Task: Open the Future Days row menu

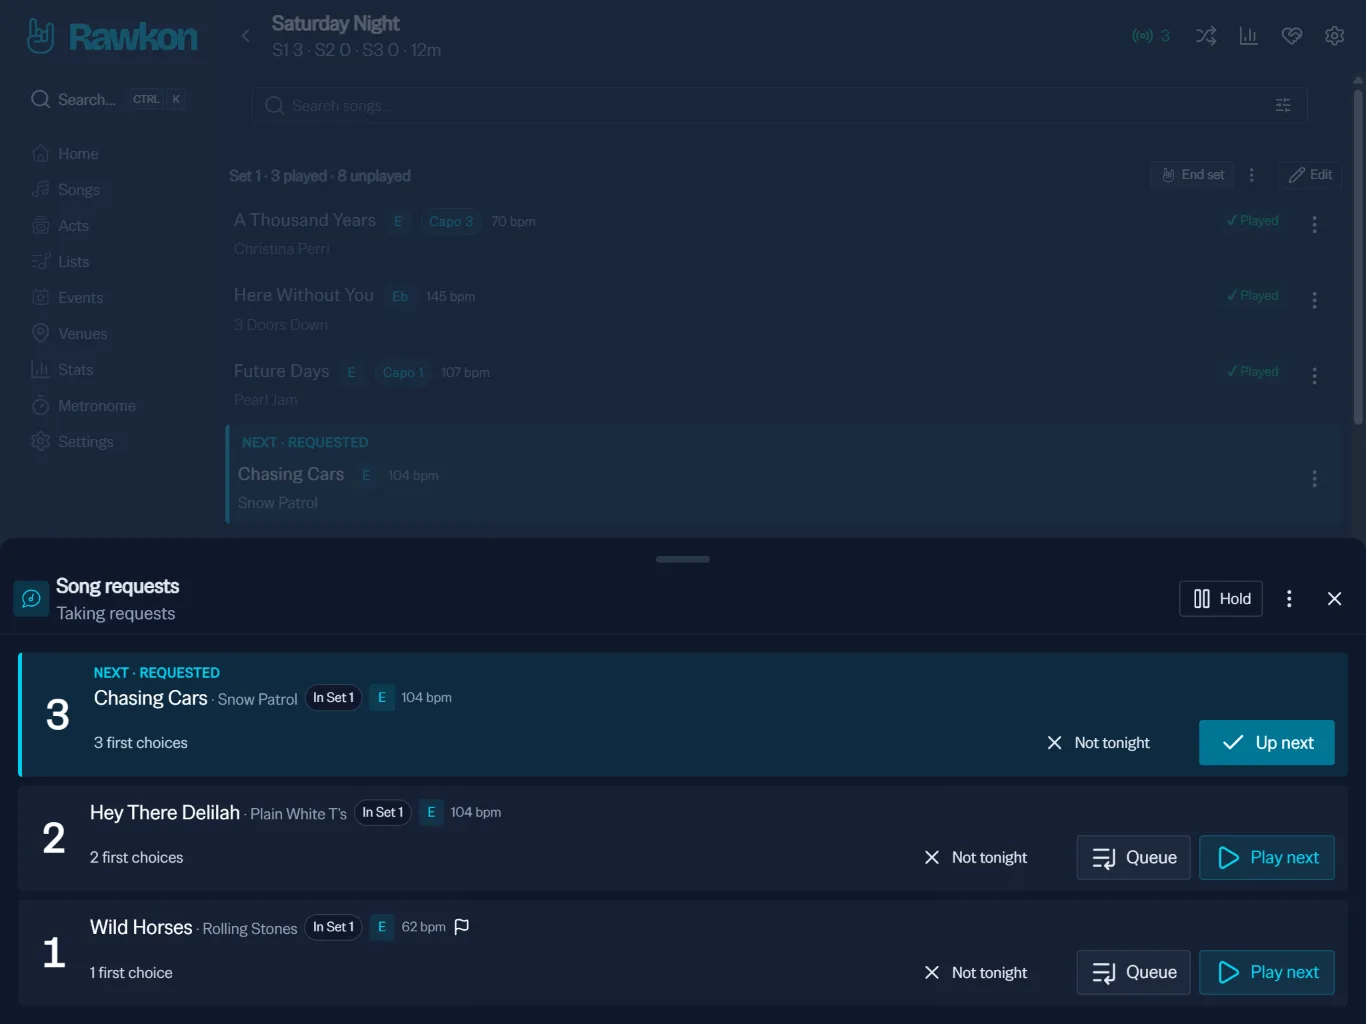Action: point(1314,376)
